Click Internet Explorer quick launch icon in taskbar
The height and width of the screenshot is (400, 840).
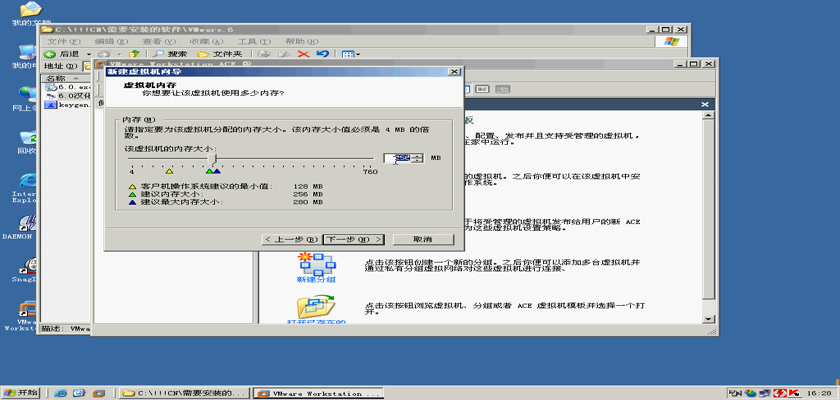pyautogui.click(x=60, y=393)
